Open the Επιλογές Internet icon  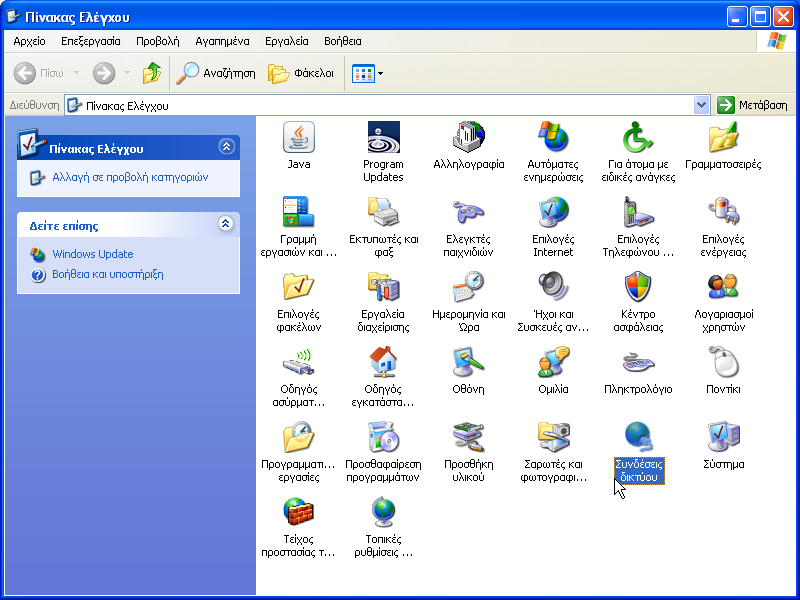pos(553,213)
